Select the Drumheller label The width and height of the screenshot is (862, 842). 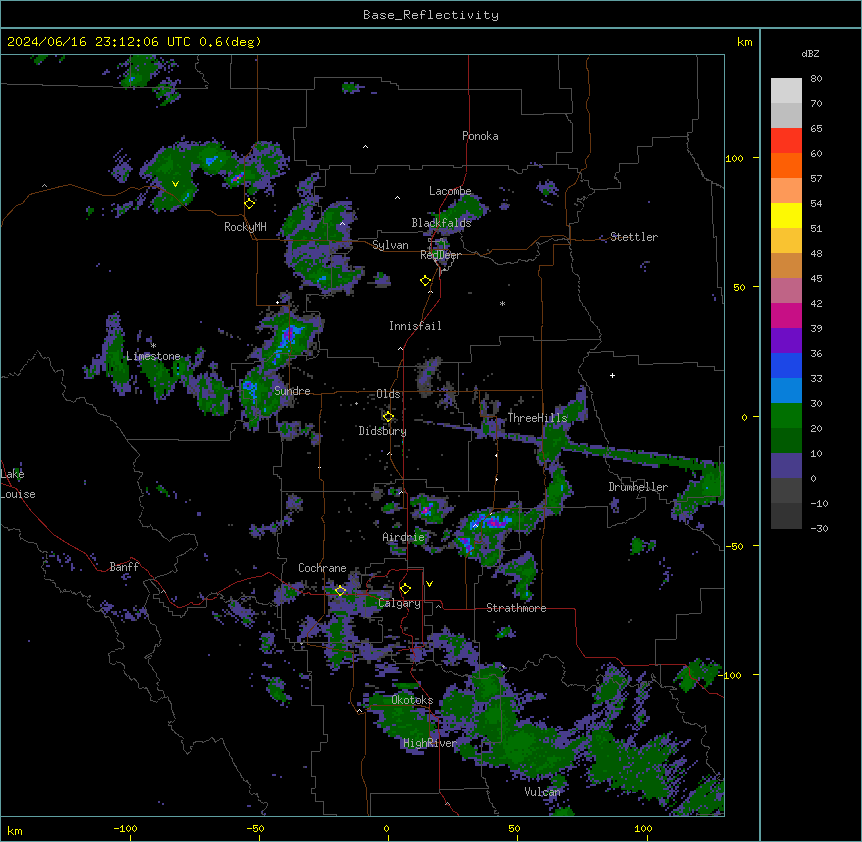[x=638, y=487]
